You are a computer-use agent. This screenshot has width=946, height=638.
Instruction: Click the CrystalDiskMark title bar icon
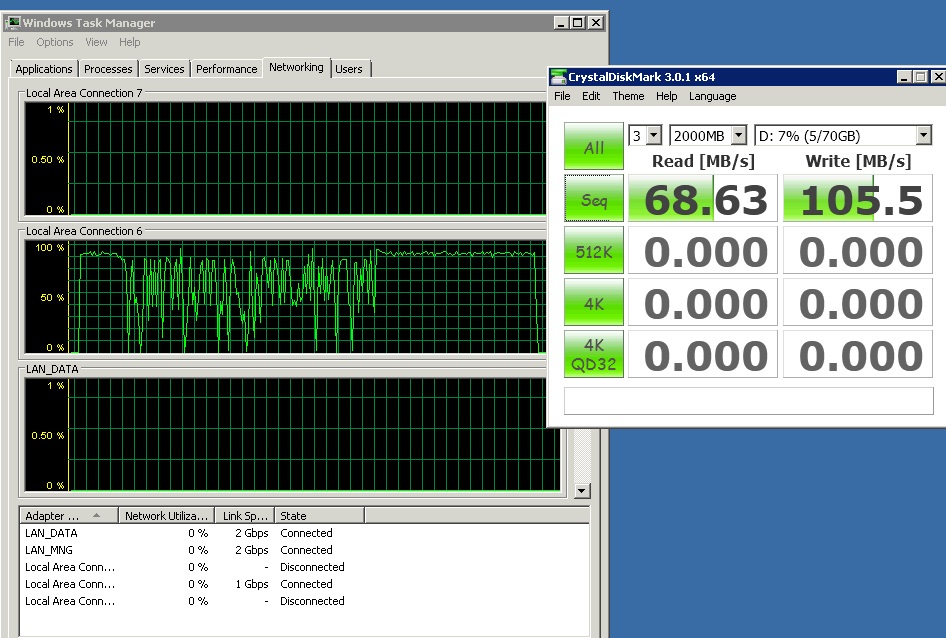[560, 77]
